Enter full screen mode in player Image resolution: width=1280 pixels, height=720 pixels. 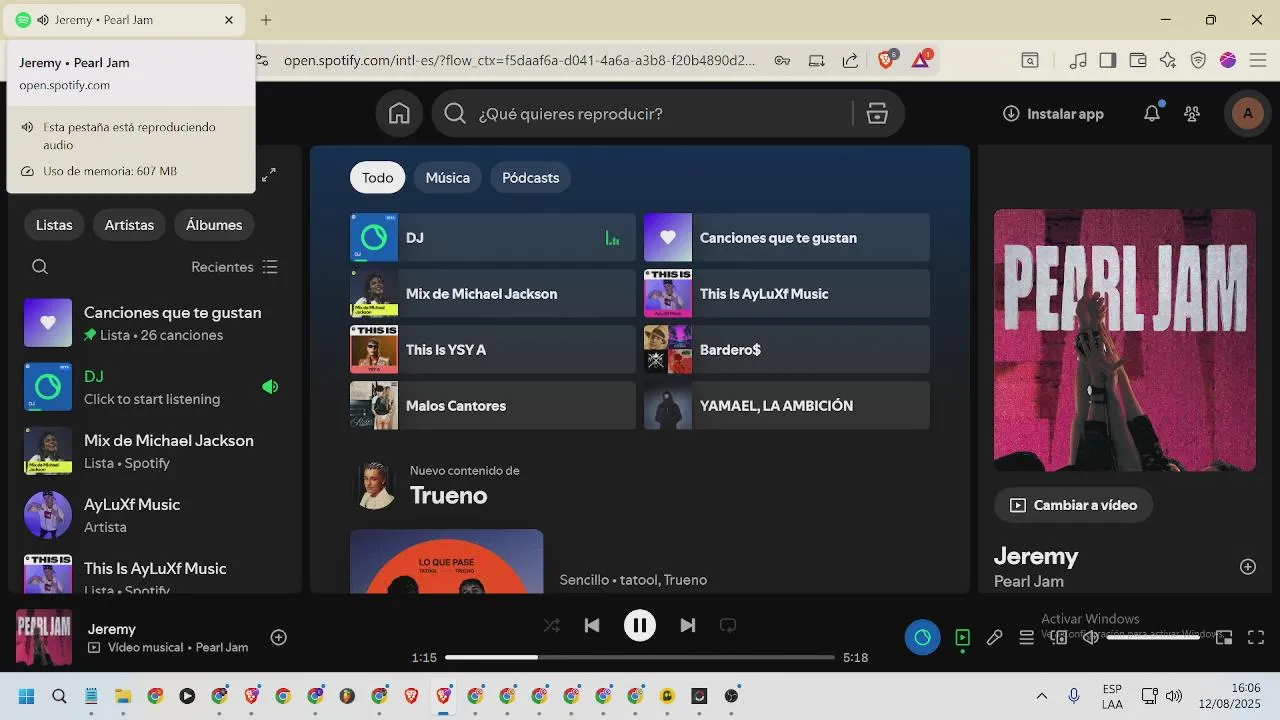coord(1256,637)
